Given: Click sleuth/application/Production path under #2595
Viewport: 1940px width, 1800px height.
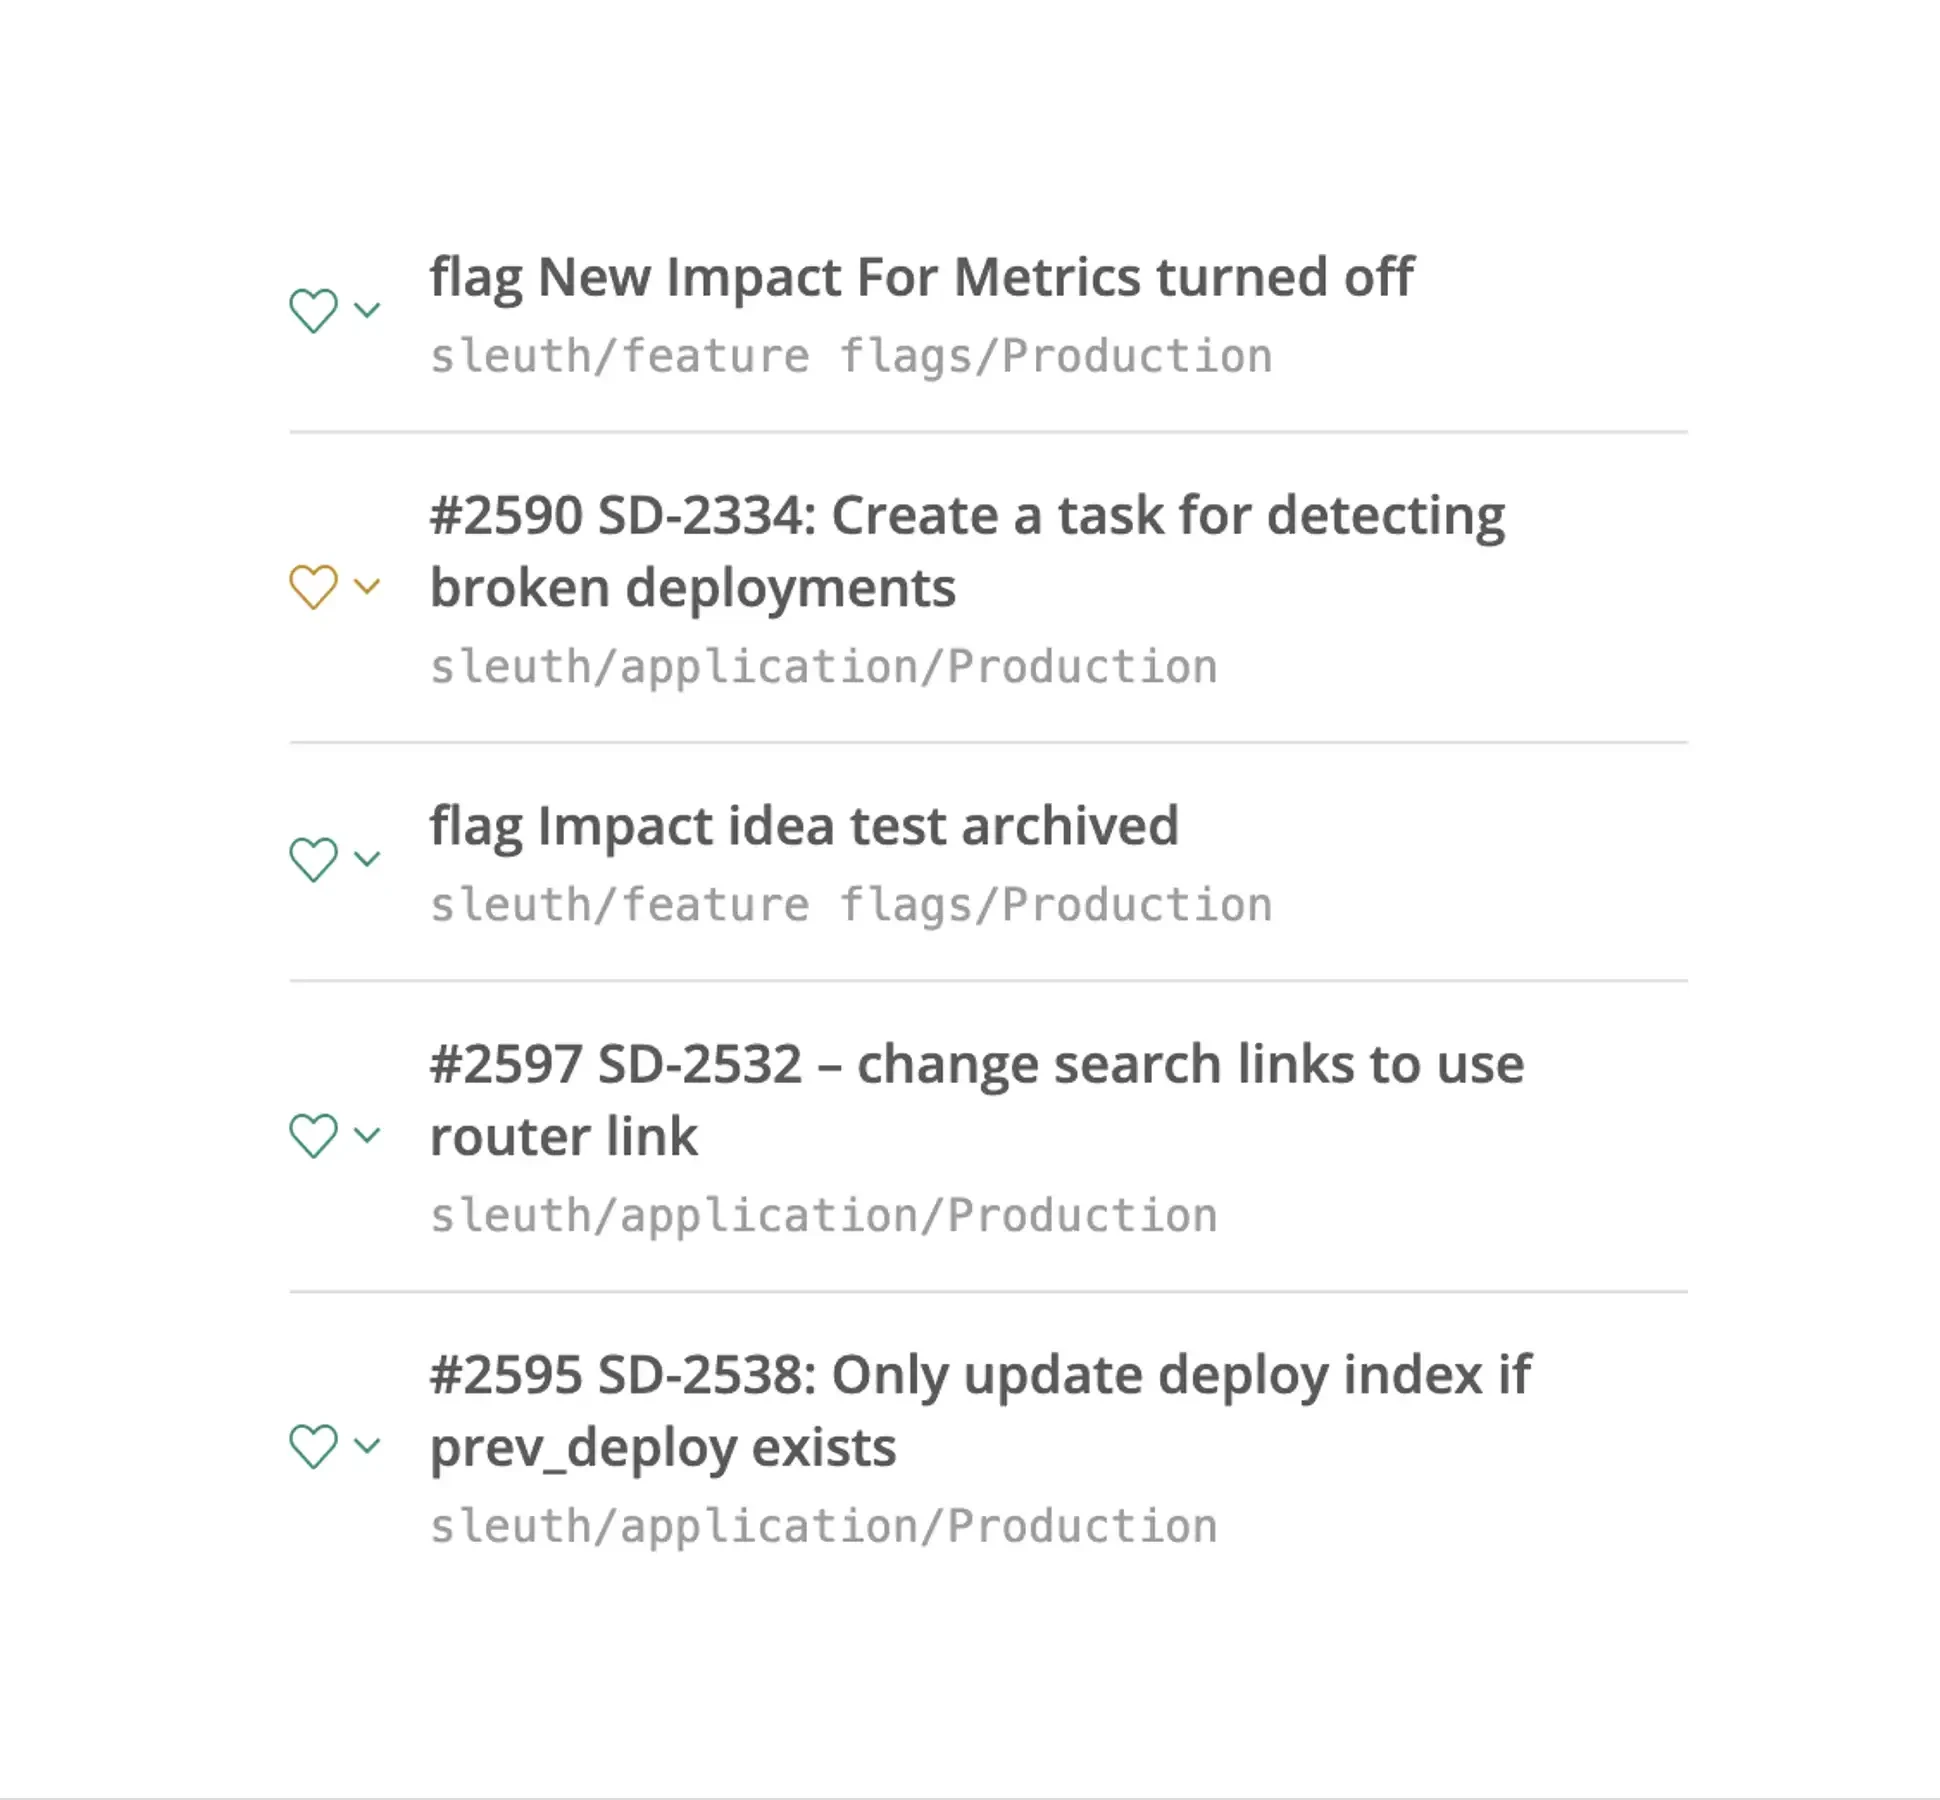Looking at the screenshot, I should (824, 1527).
